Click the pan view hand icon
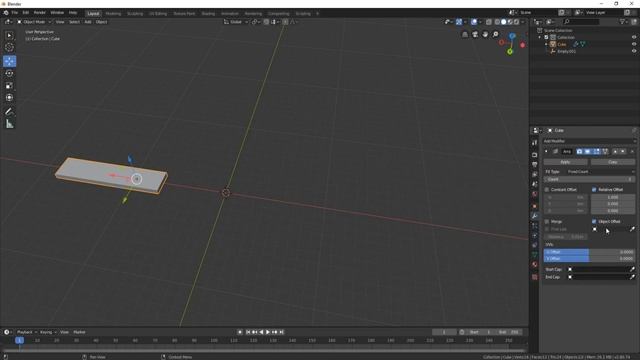This screenshot has height=360, width=640. point(485,35)
